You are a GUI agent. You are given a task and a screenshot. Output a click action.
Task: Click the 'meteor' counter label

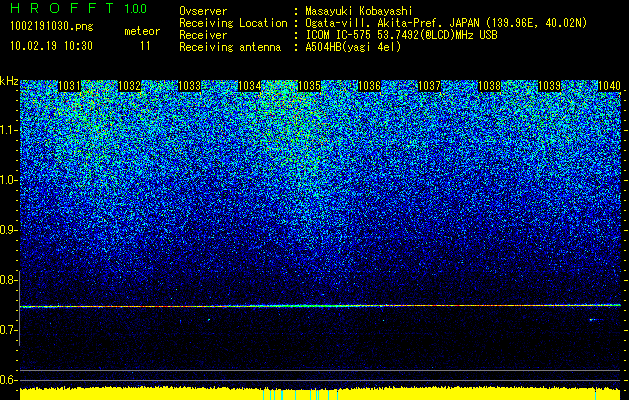coord(142,31)
